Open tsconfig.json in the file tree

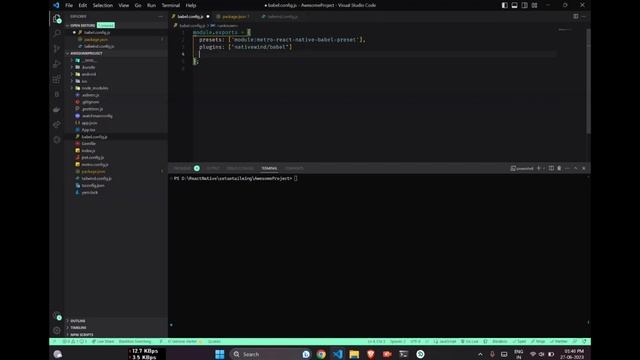93,185
